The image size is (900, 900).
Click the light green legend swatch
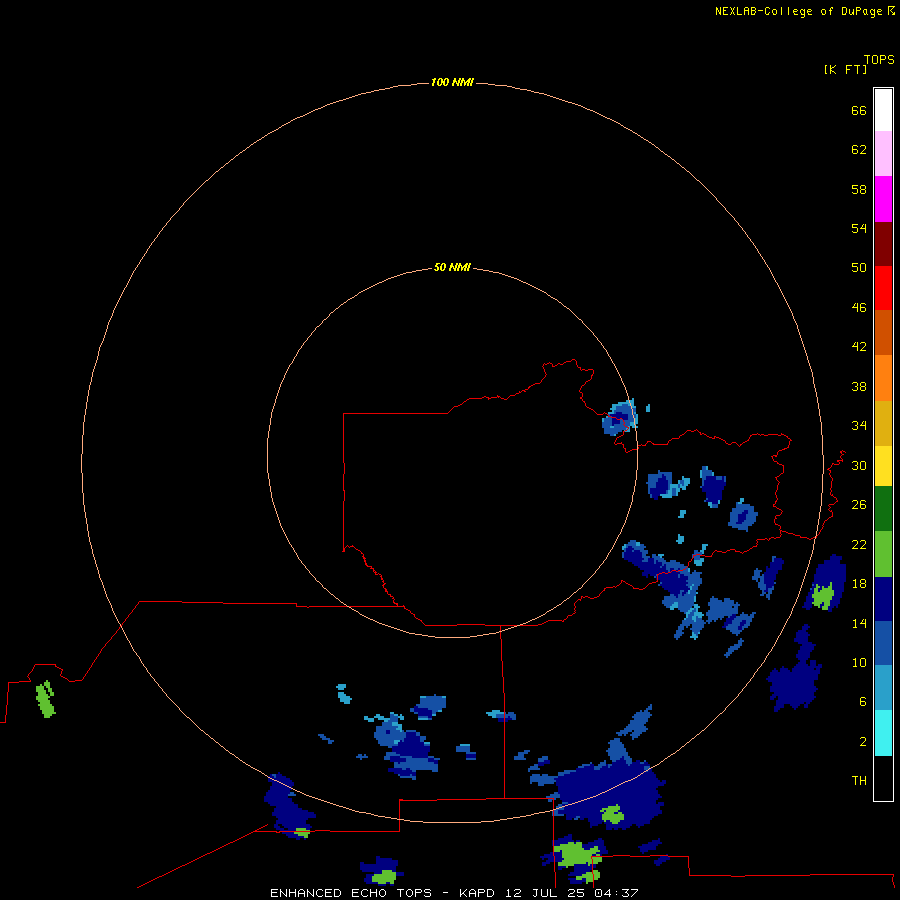(x=883, y=554)
